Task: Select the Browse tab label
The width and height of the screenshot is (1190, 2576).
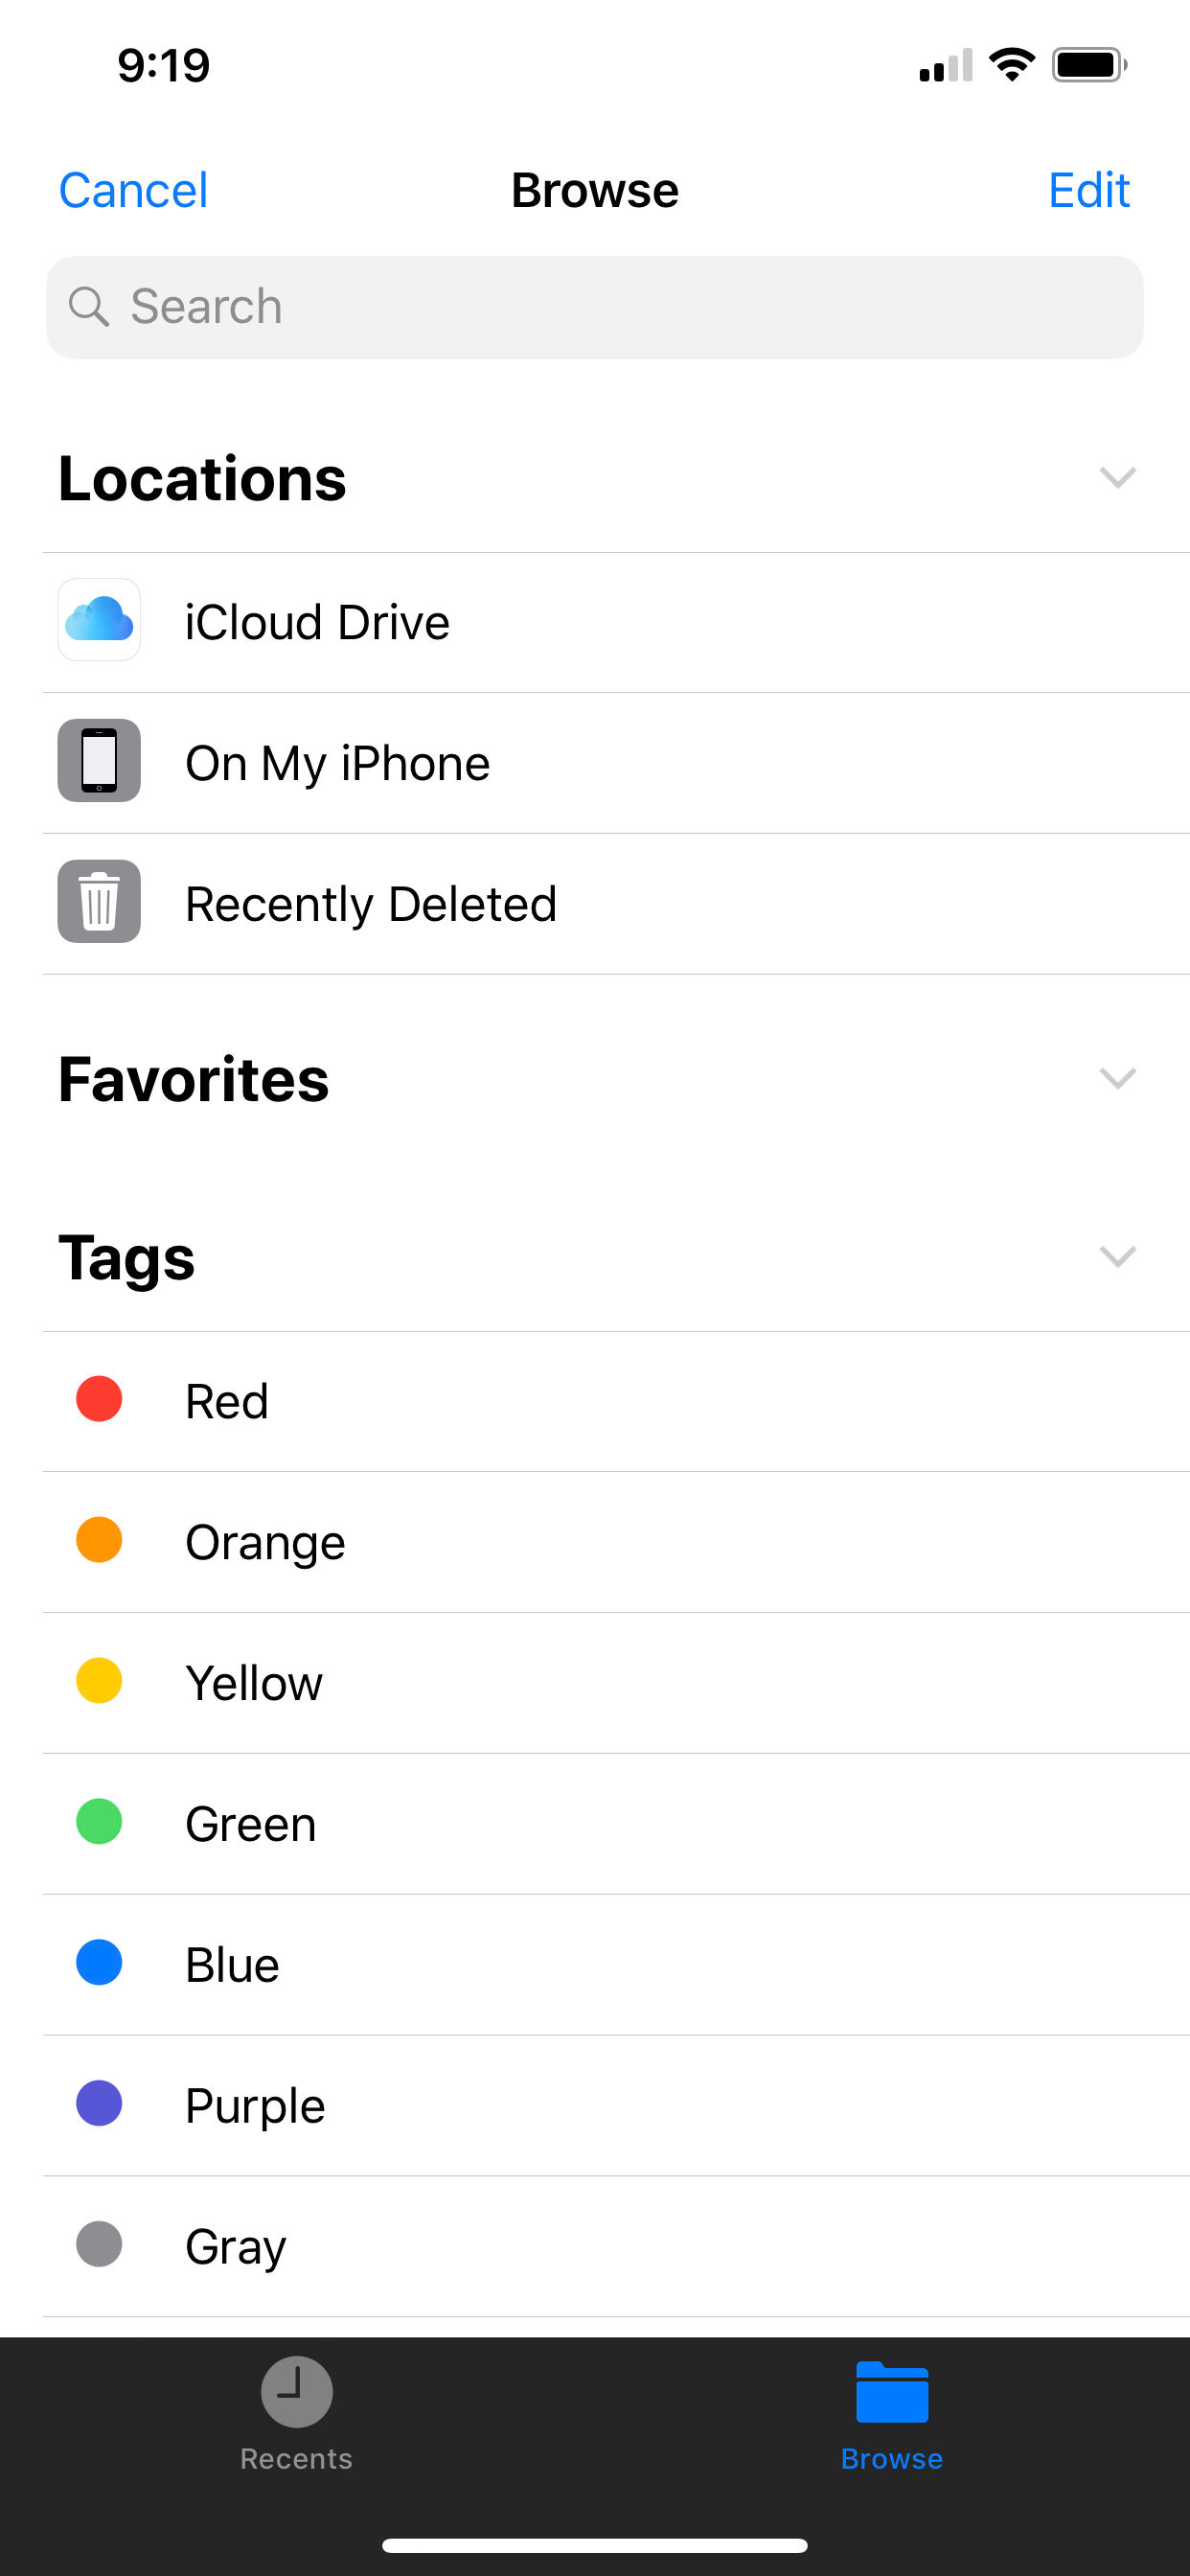Action: coord(892,2458)
